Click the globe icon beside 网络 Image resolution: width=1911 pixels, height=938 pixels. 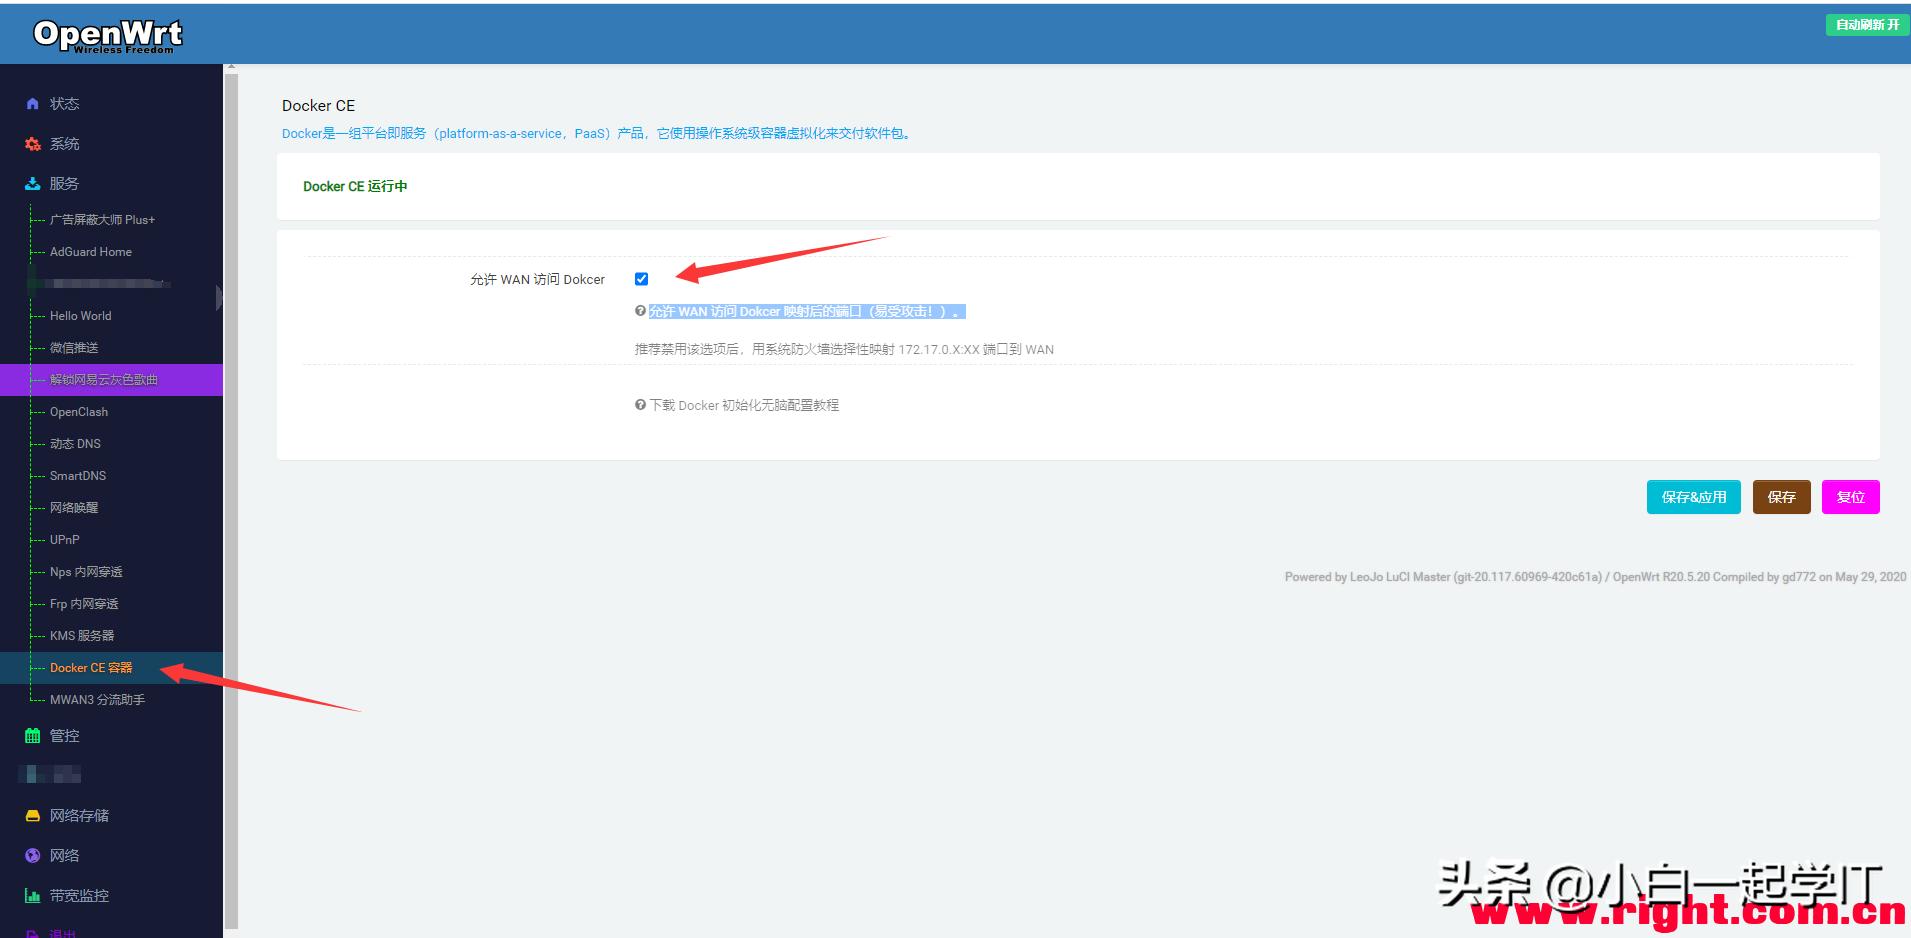[33, 856]
